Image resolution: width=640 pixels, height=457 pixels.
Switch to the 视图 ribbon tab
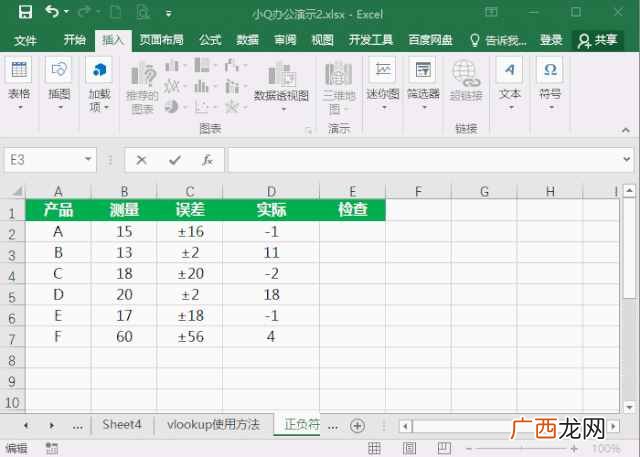click(x=322, y=40)
